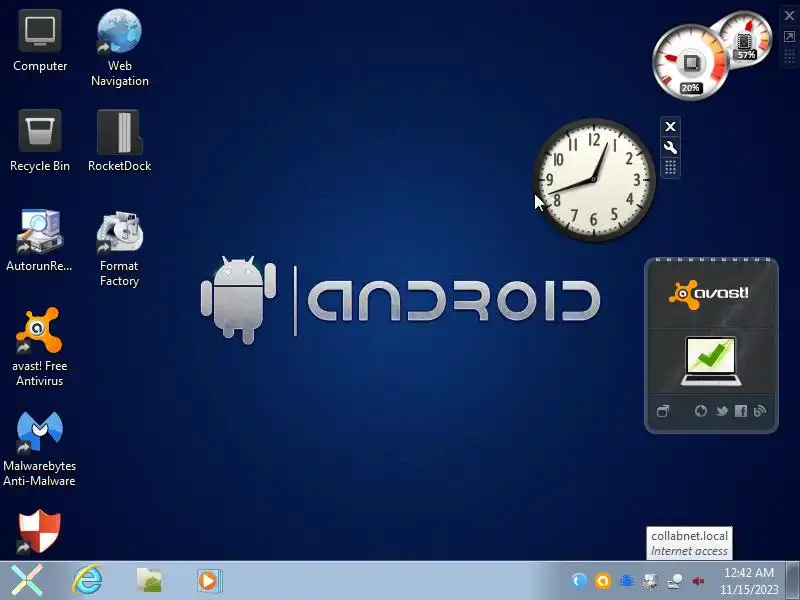Open avast Twitter icon in gadget
This screenshot has width=800, height=600.
(721, 411)
